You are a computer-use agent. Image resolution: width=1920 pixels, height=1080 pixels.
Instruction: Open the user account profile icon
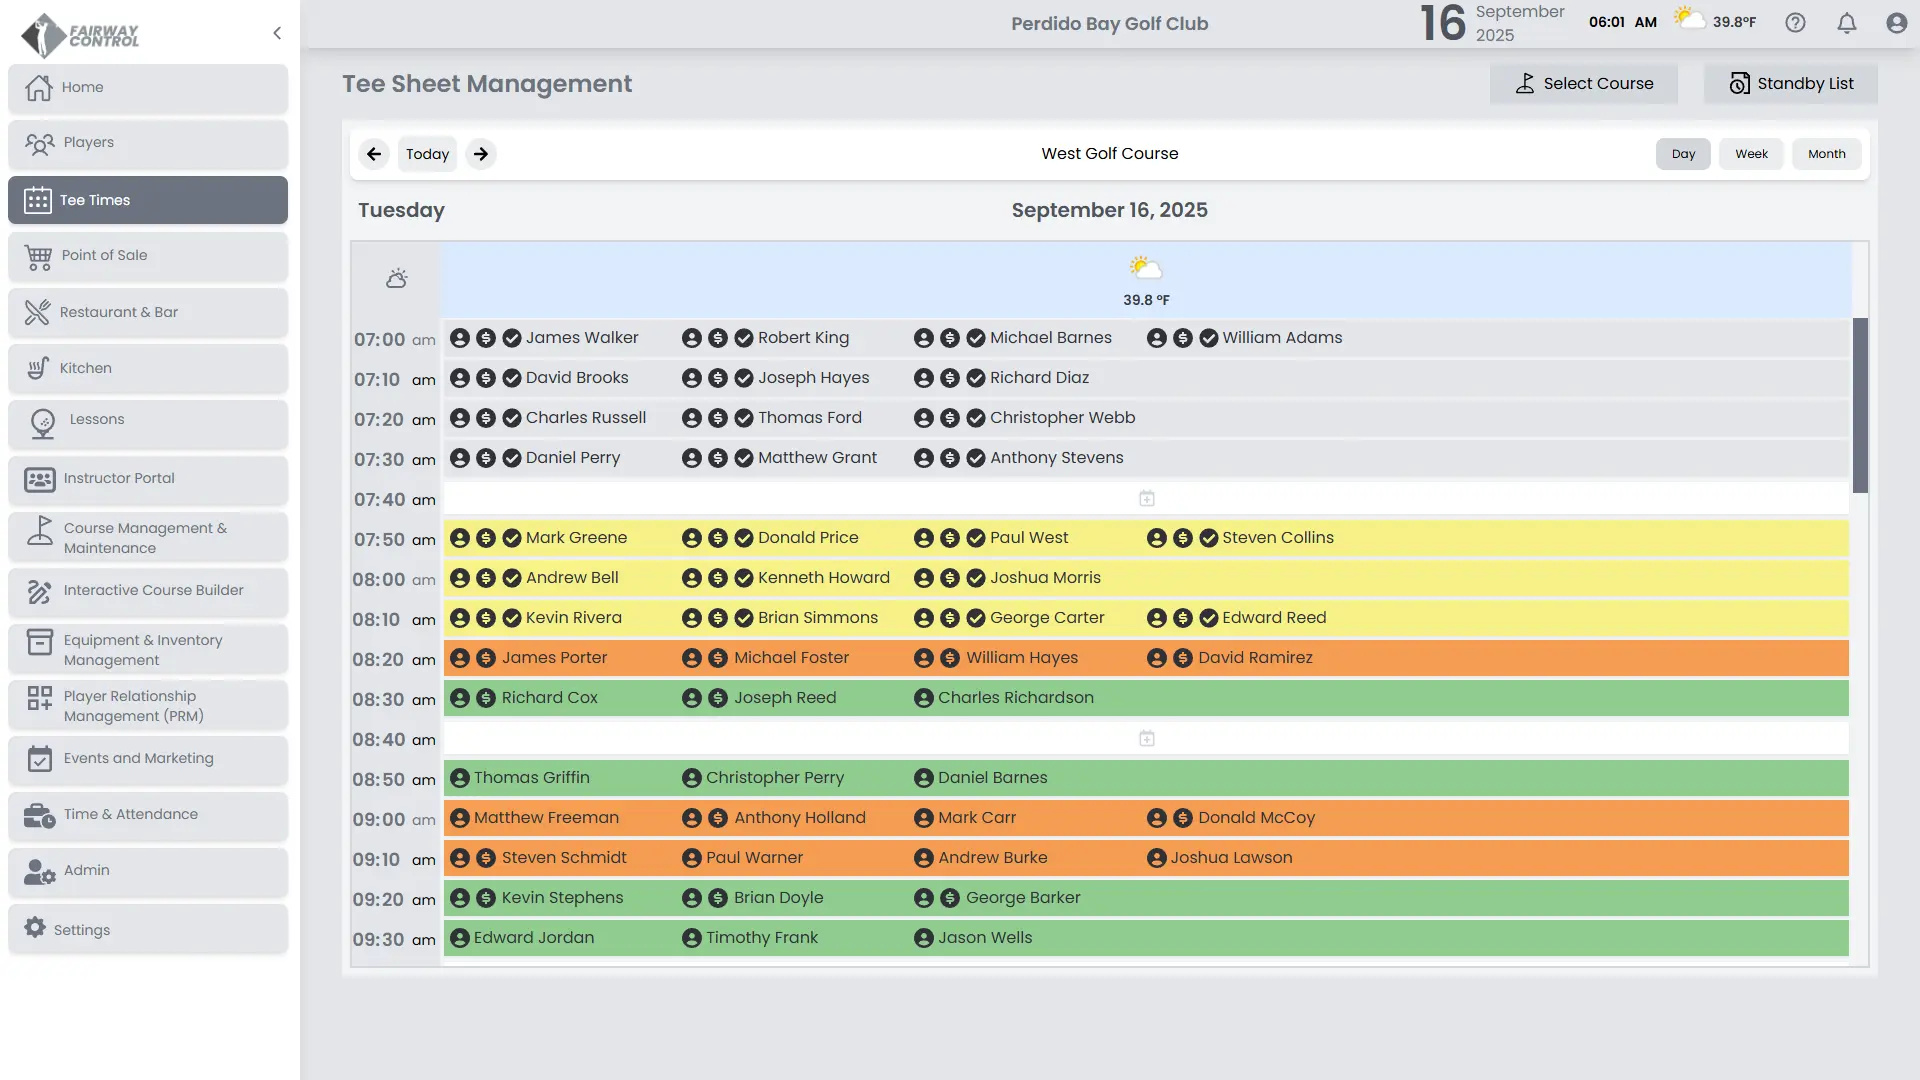pyautogui.click(x=1896, y=23)
